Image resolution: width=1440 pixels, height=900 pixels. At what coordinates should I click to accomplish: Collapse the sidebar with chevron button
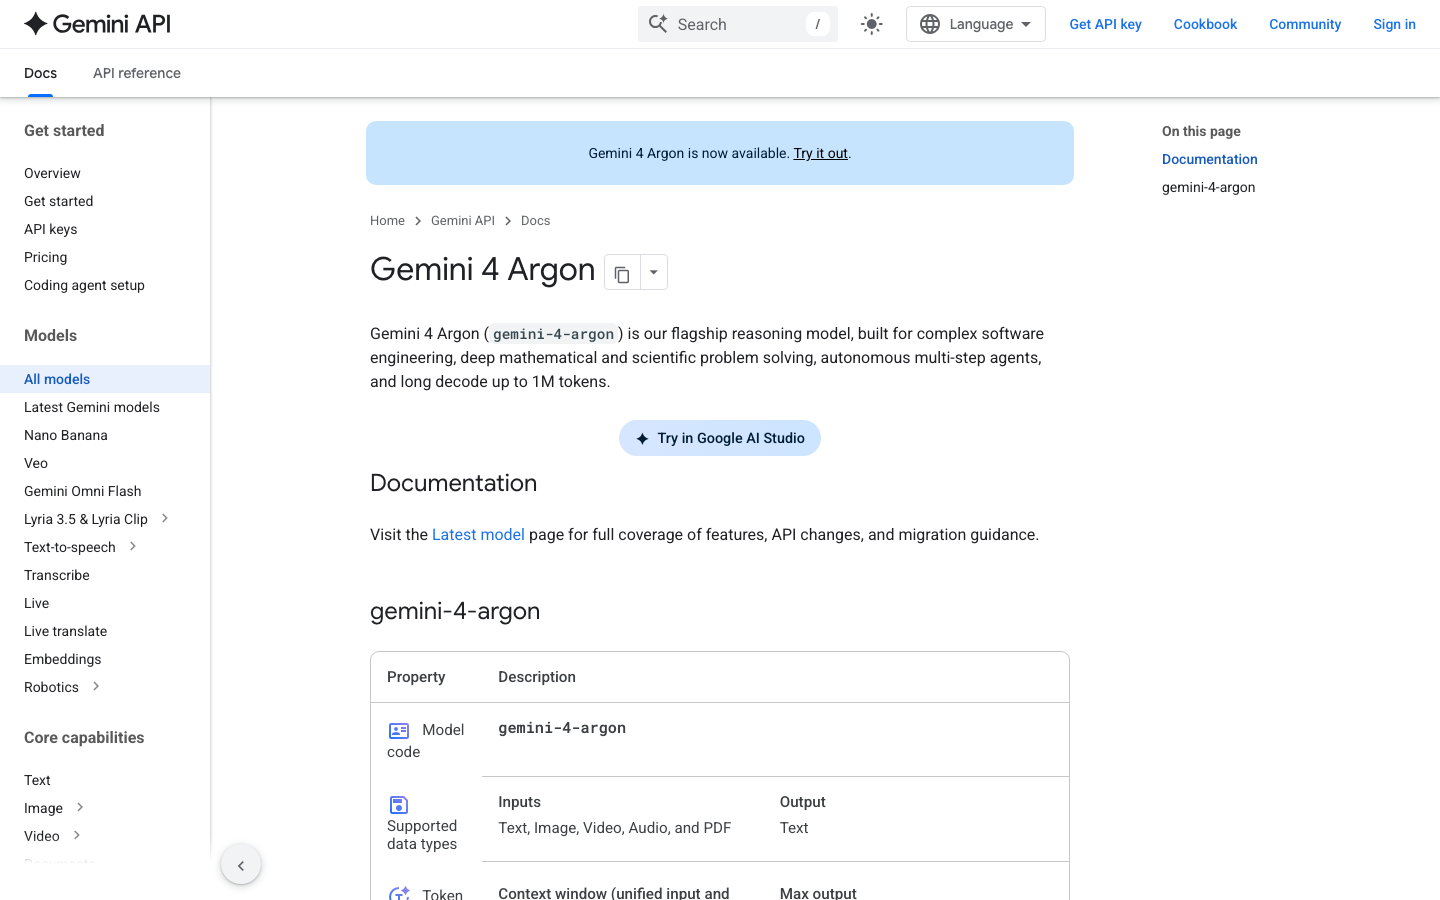[241, 865]
